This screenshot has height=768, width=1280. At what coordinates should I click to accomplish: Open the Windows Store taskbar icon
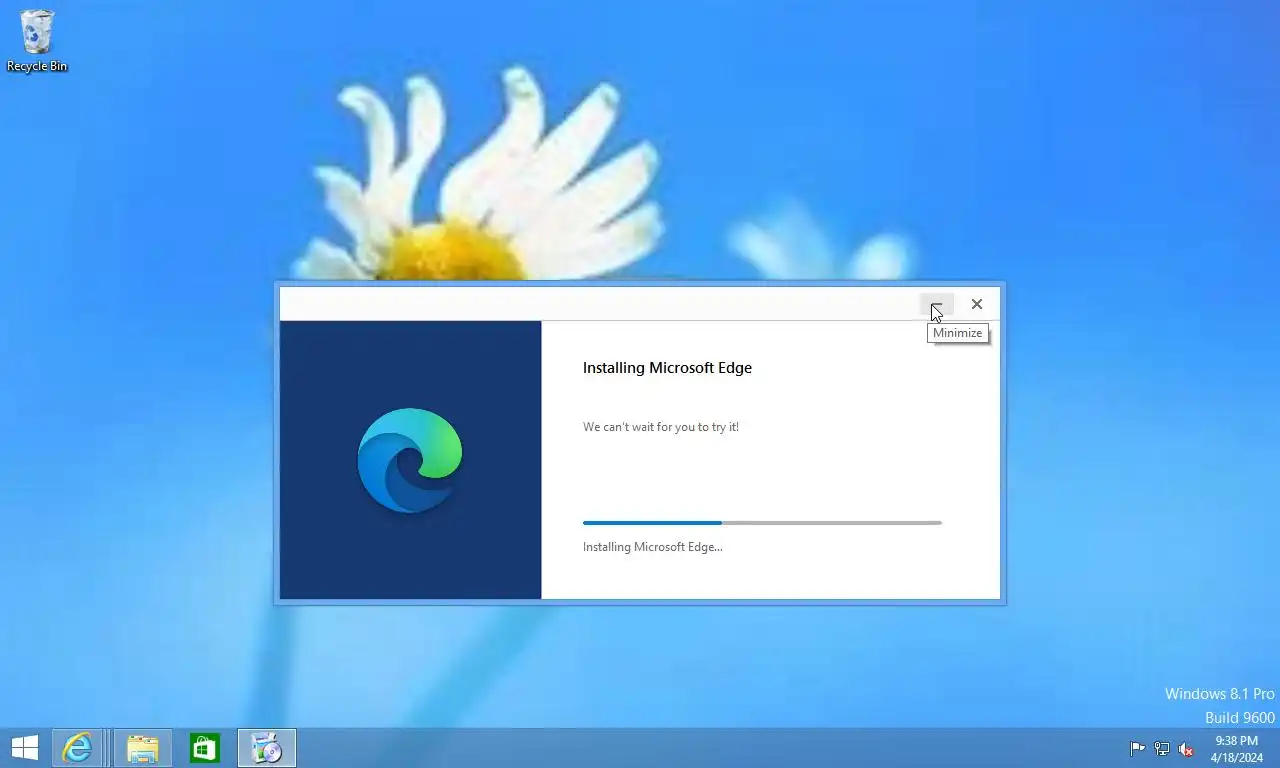point(205,747)
